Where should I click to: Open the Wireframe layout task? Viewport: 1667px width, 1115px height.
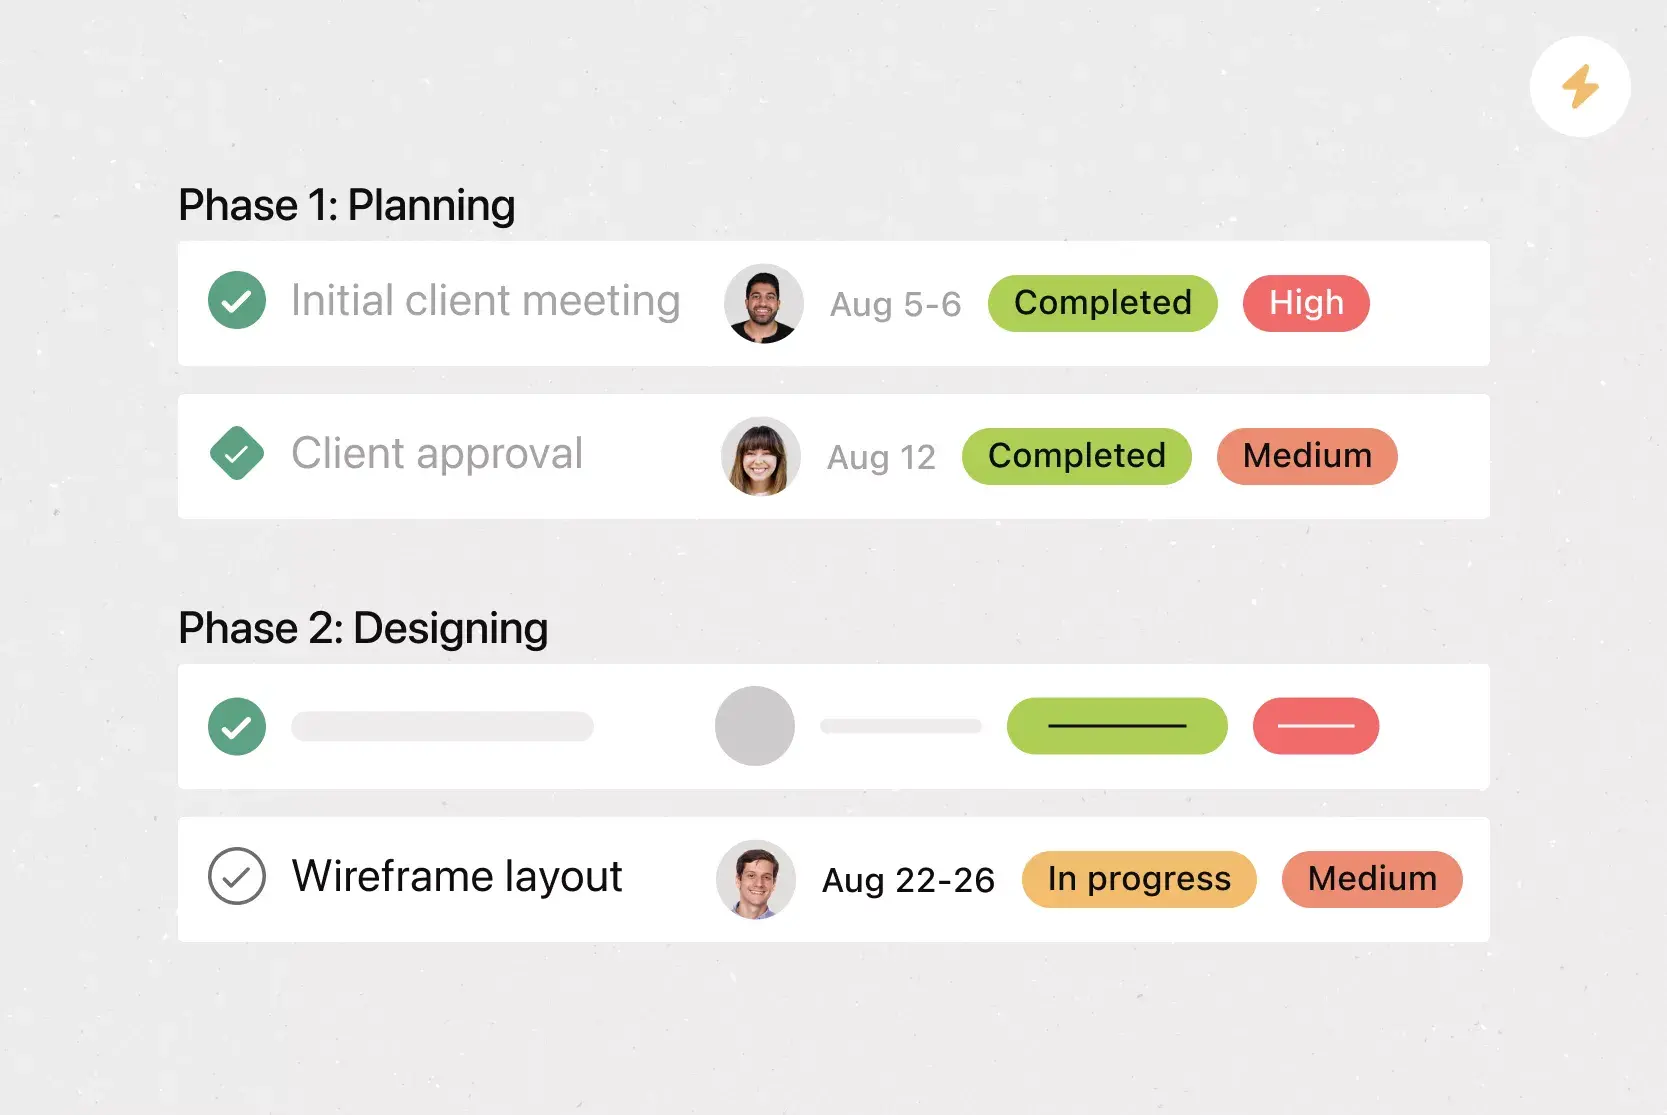point(457,877)
